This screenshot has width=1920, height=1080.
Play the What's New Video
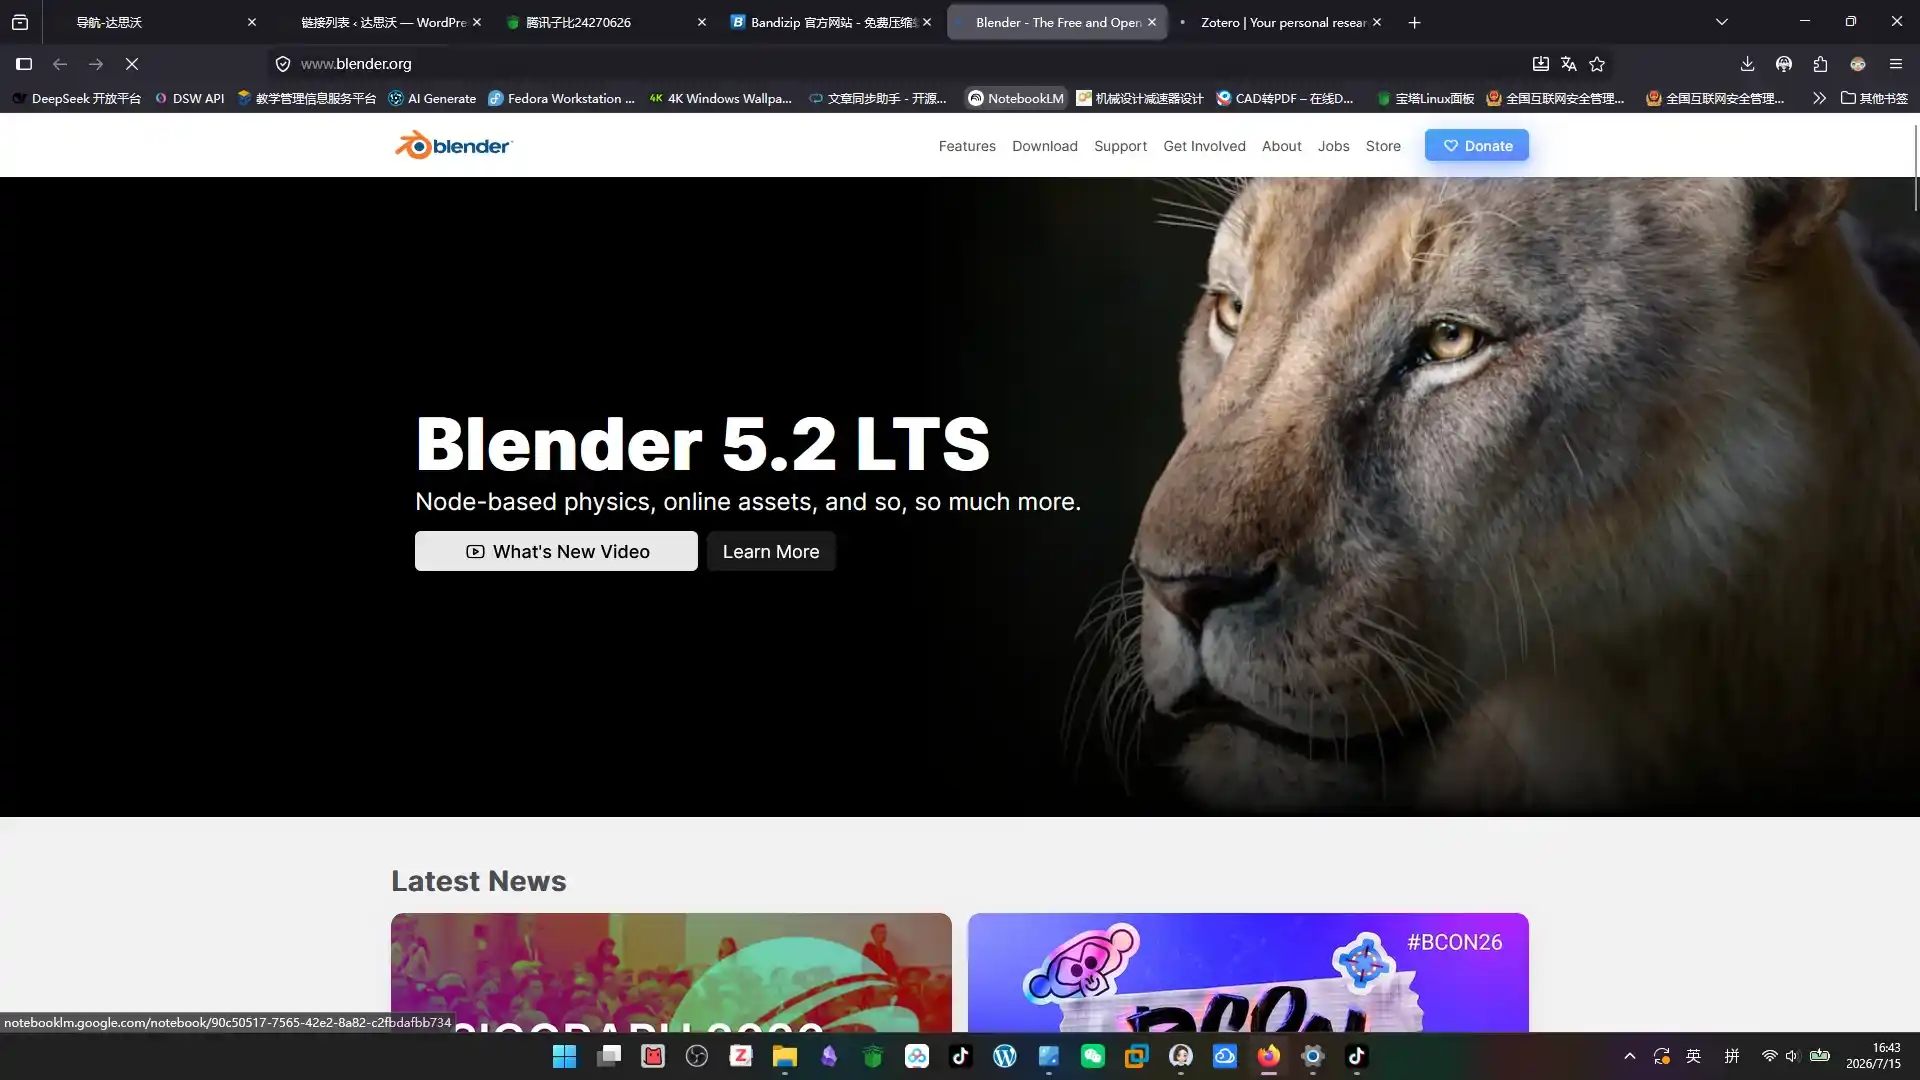556,551
